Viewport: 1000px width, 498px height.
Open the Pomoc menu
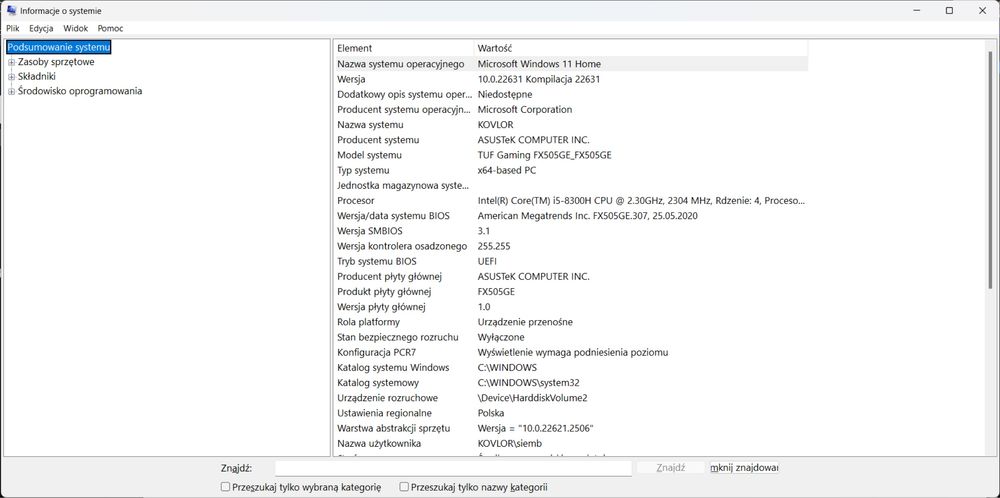110,28
